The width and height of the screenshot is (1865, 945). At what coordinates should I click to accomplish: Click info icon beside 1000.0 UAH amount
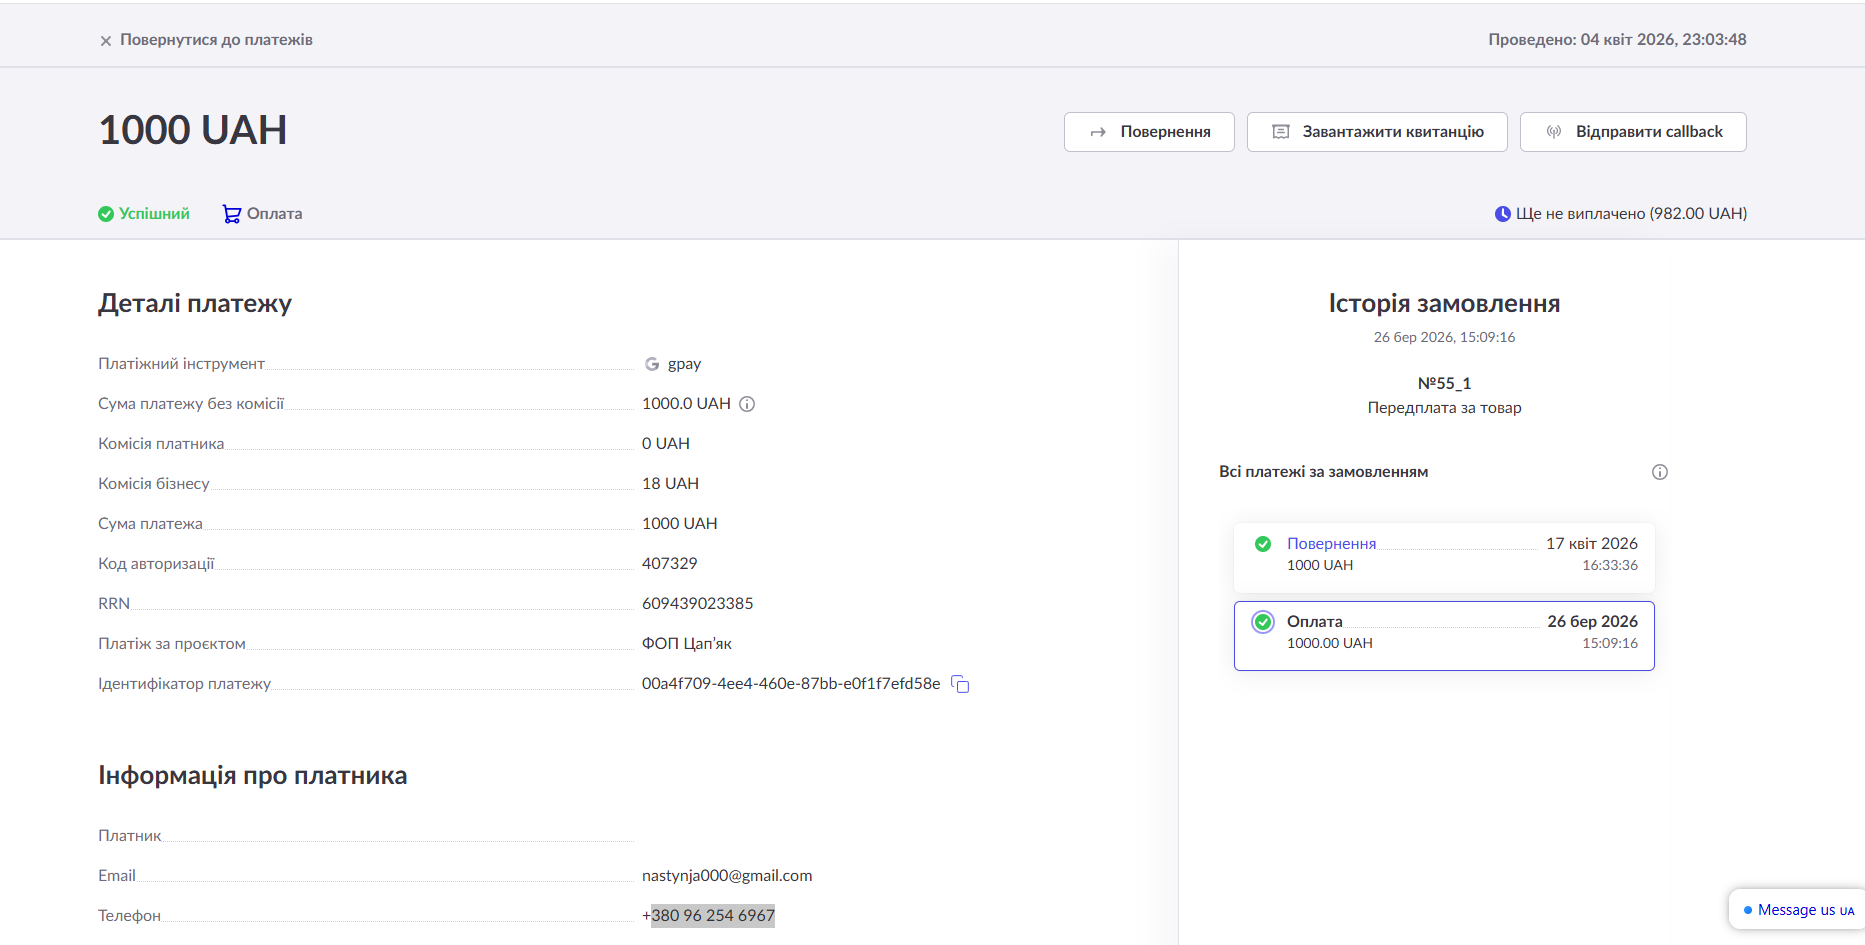point(747,404)
